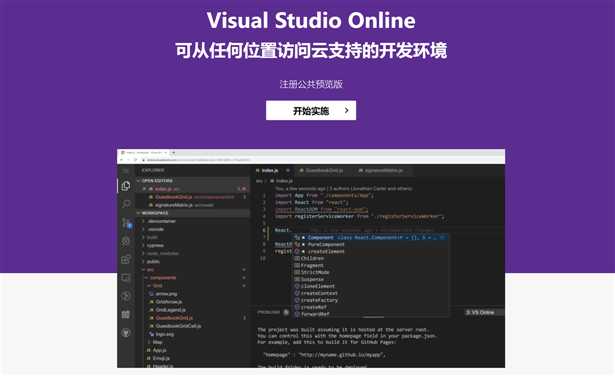Choose Fragment suggestion

tap(371, 265)
